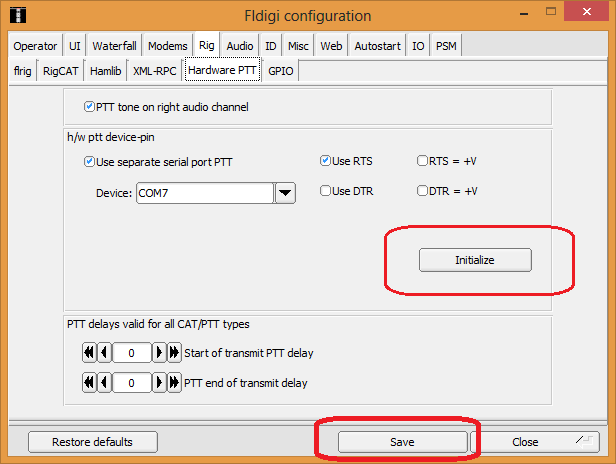Uncheck Use separate serial port PTT
Image resolution: width=616 pixels, height=464 pixels.
(90, 161)
